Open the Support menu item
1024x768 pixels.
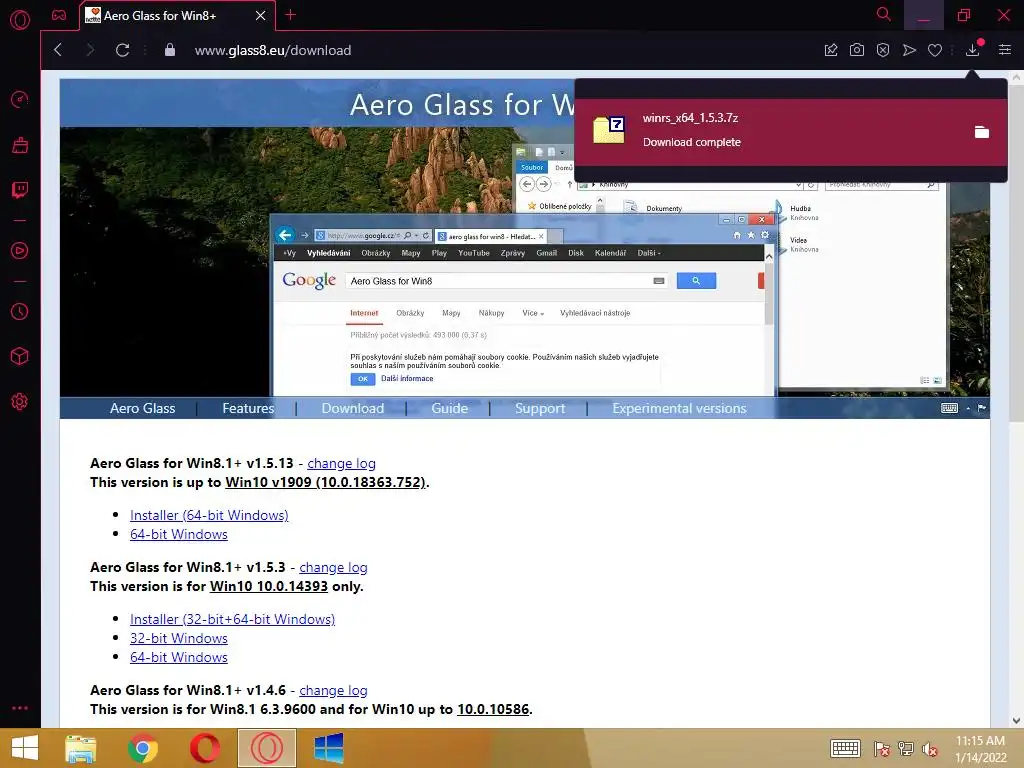pos(540,408)
